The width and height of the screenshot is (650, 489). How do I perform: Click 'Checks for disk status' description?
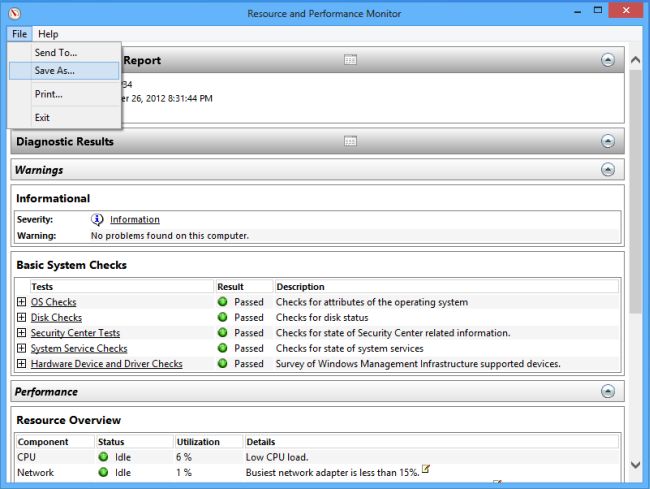pyautogui.click(x=322, y=318)
